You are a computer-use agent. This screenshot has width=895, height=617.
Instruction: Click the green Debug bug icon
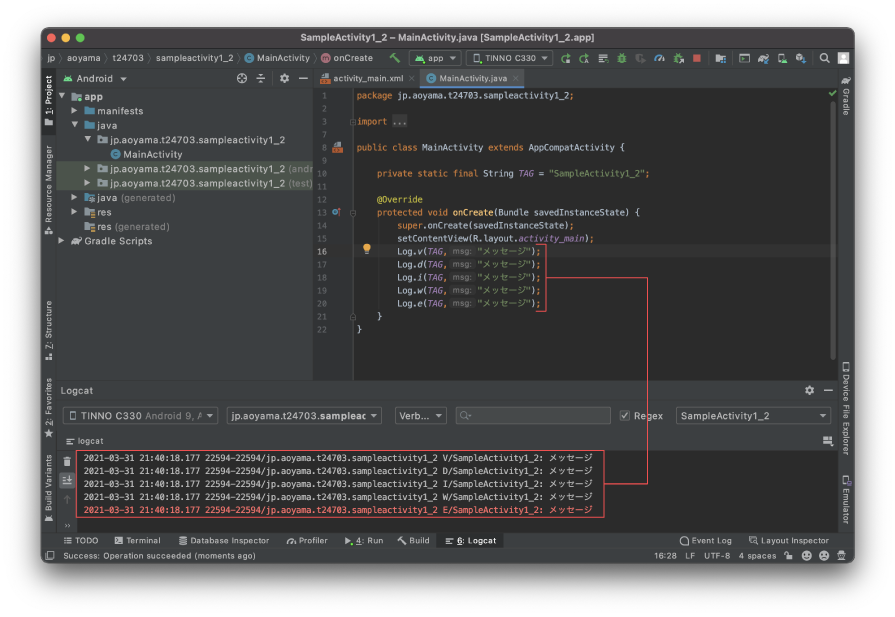tap(622, 58)
